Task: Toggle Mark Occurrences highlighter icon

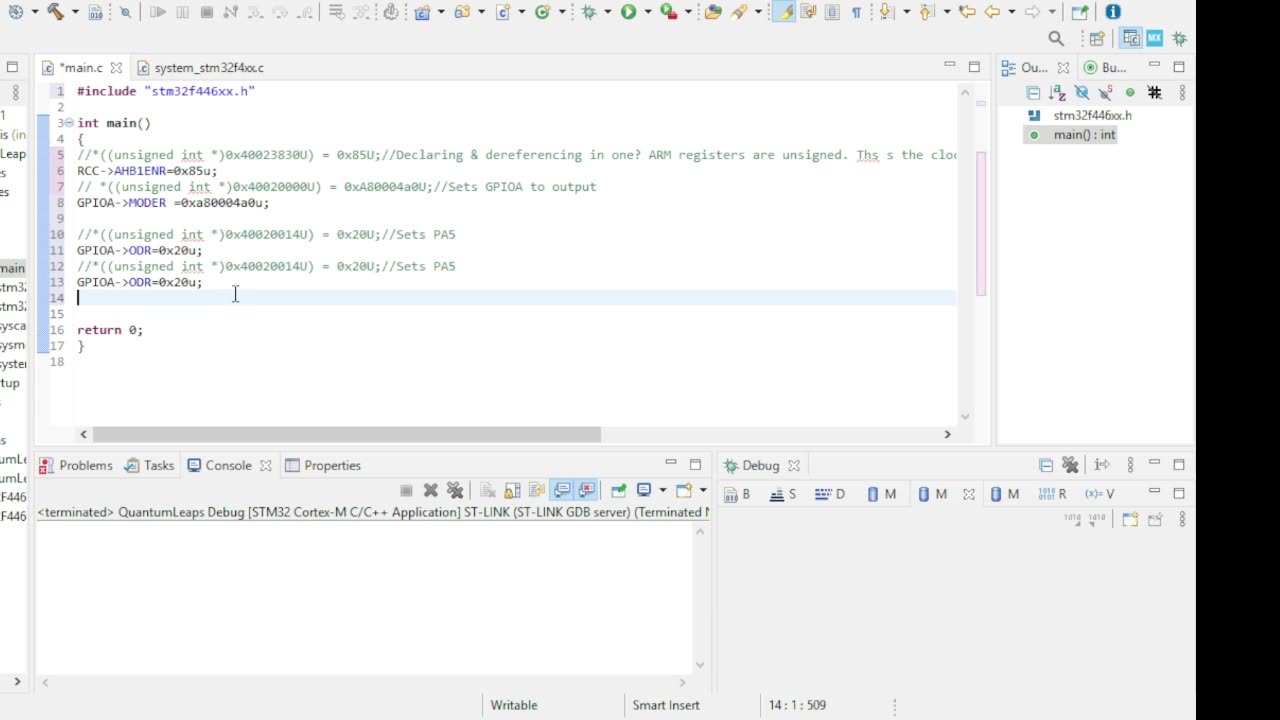Action: (784, 12)
